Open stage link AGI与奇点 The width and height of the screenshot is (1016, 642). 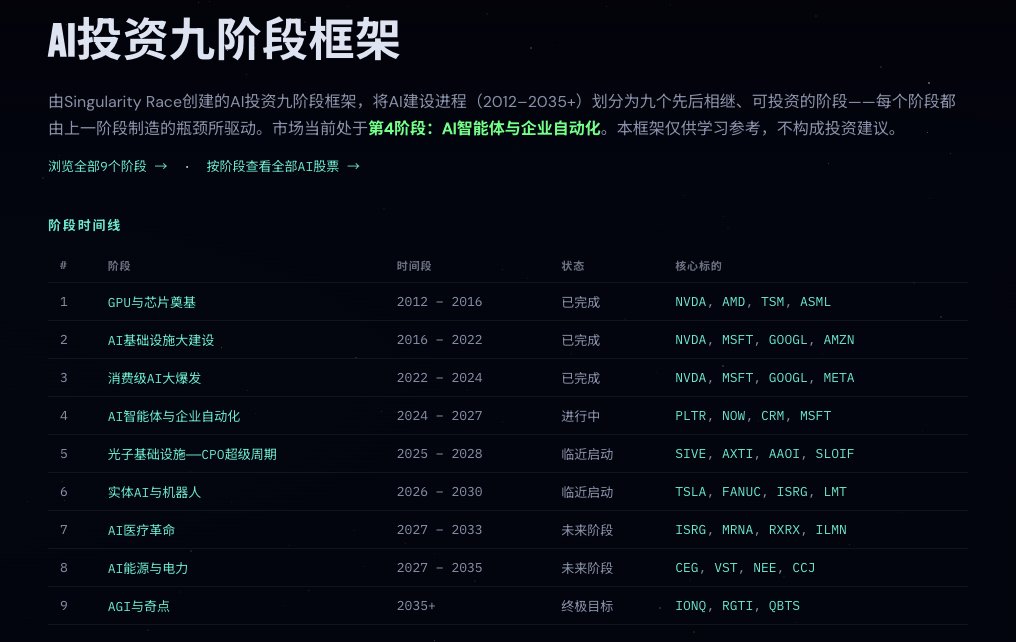click(x=139, y=606)
